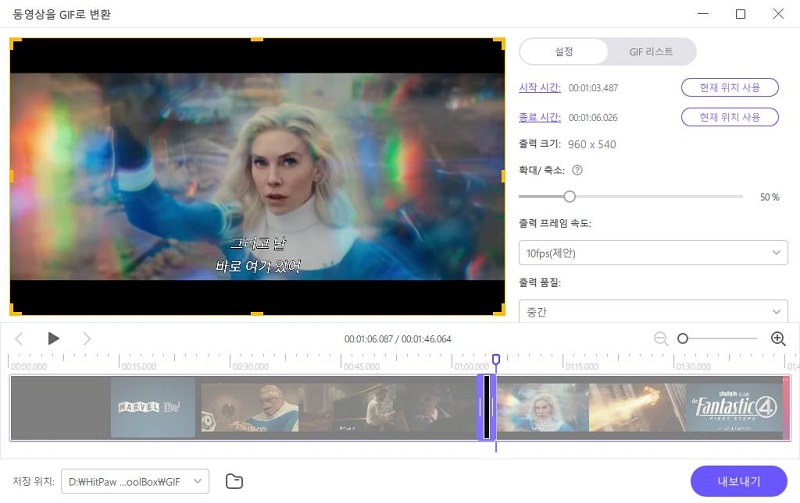Click the 내보내기 export button
The image size is (800, 503).
point(739,481)
